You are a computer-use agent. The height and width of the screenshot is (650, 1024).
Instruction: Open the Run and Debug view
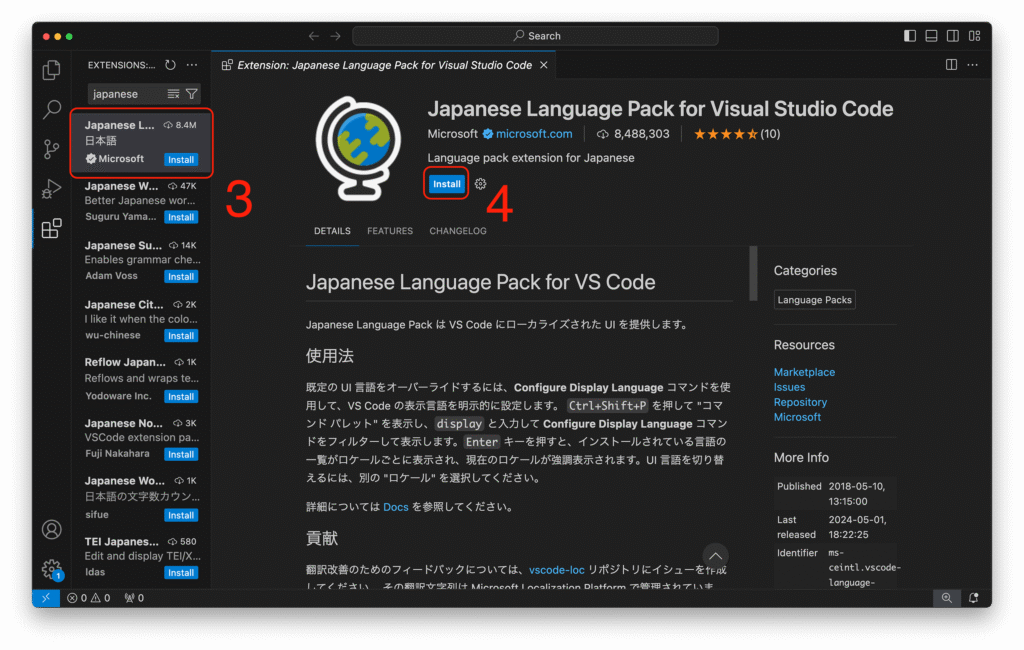tap(52, 189)
